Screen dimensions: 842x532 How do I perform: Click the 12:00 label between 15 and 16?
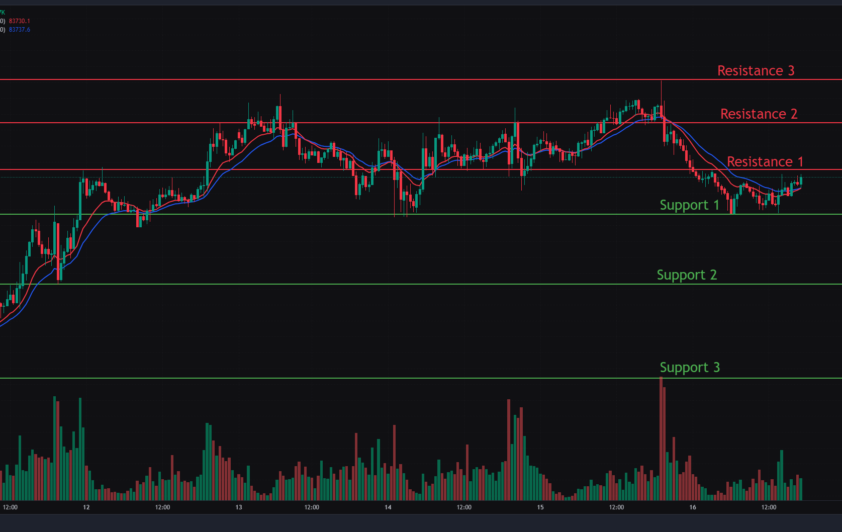pos(616,507)
